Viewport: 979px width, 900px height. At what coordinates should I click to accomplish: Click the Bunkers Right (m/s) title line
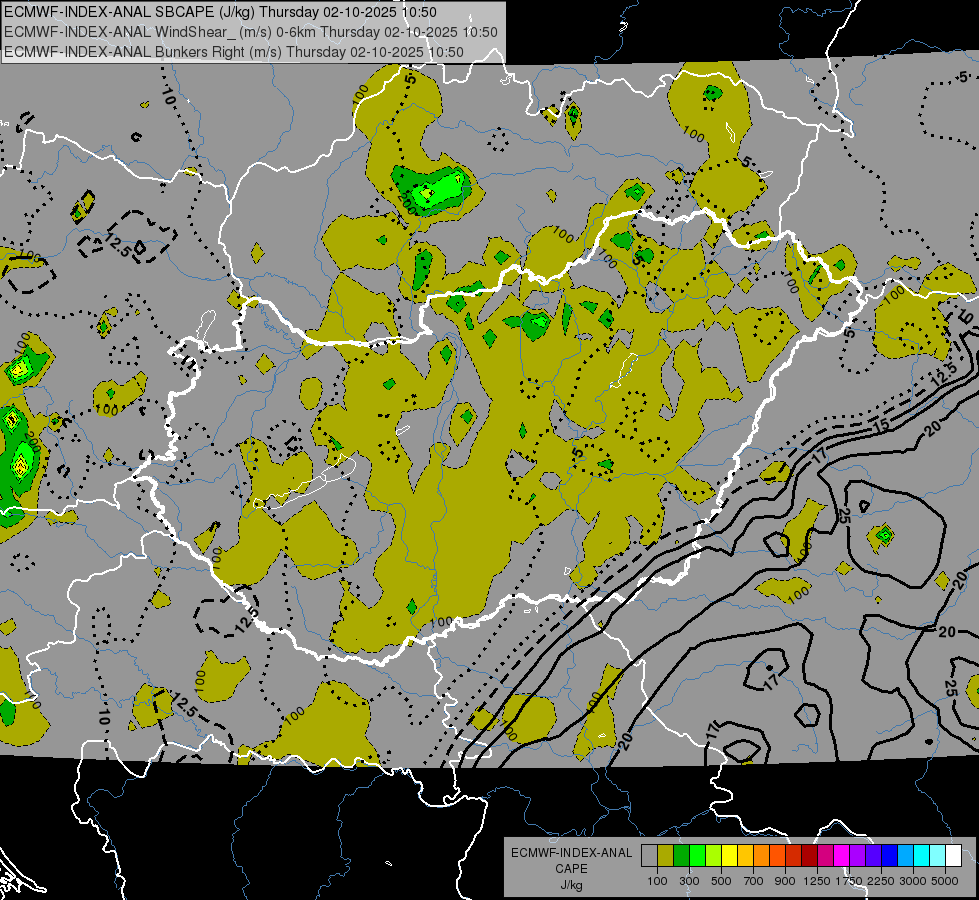(x=233, y=52)
